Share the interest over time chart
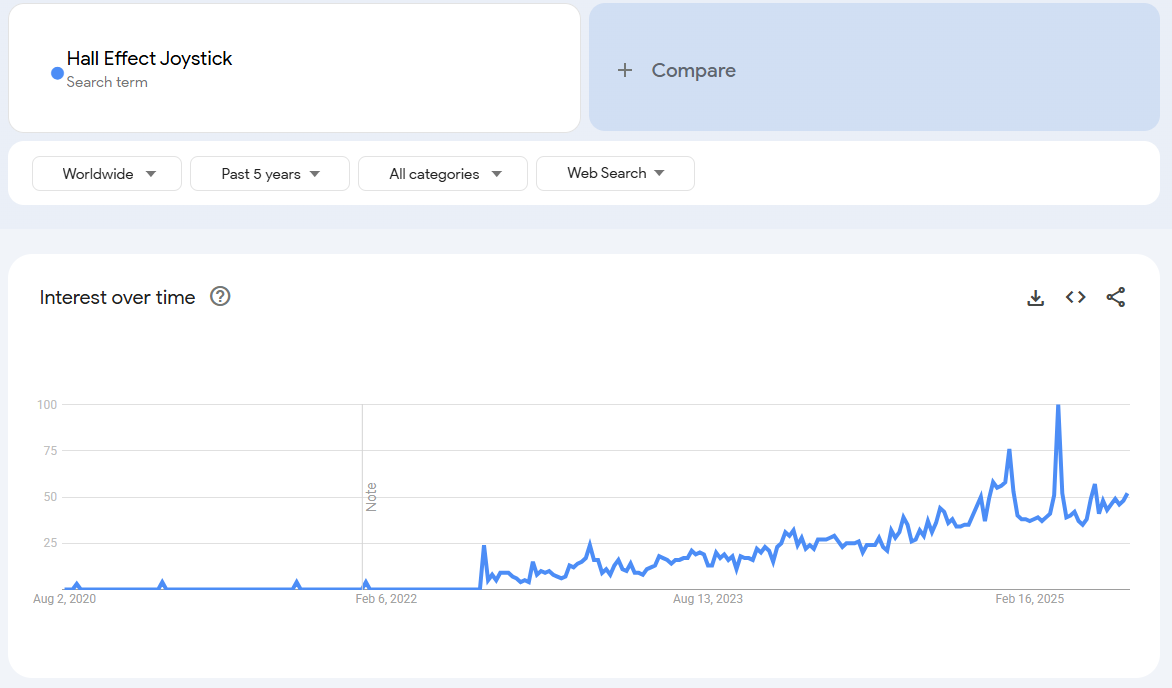This screenshot has width=1172, height=688. coord(1116,297)
